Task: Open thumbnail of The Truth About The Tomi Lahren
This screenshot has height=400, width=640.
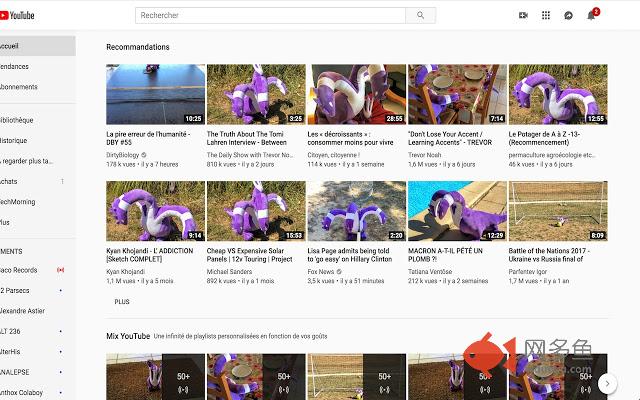Action: [x=256, y=94]
